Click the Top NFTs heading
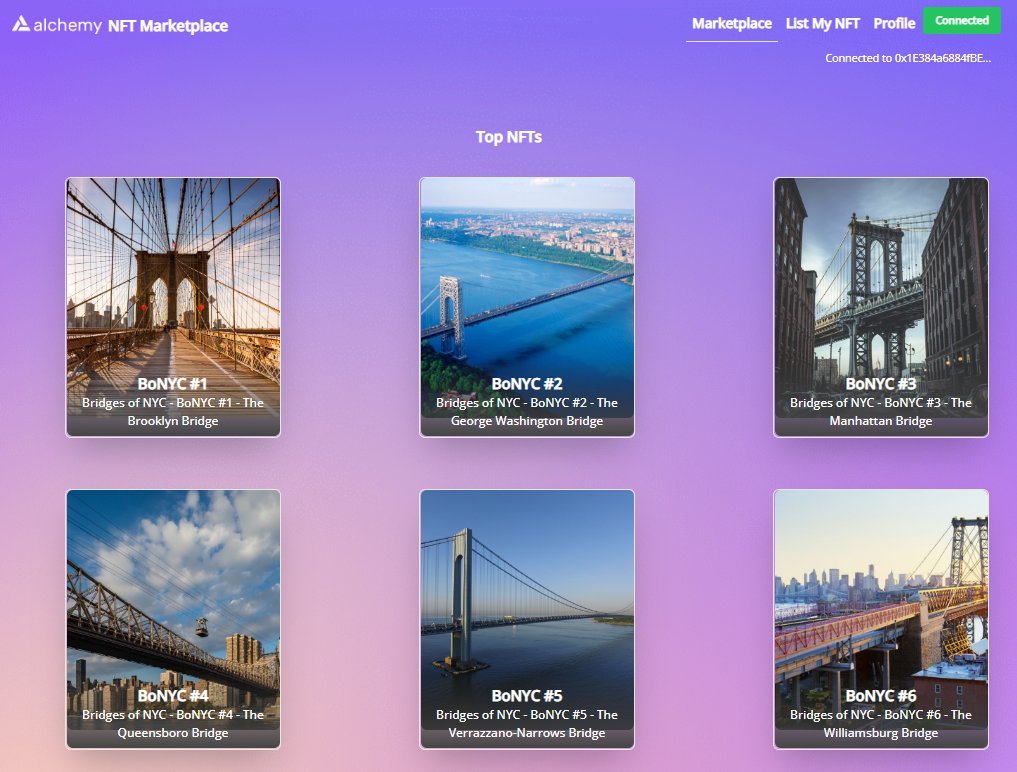1017x772 pixels. (509, 137)
